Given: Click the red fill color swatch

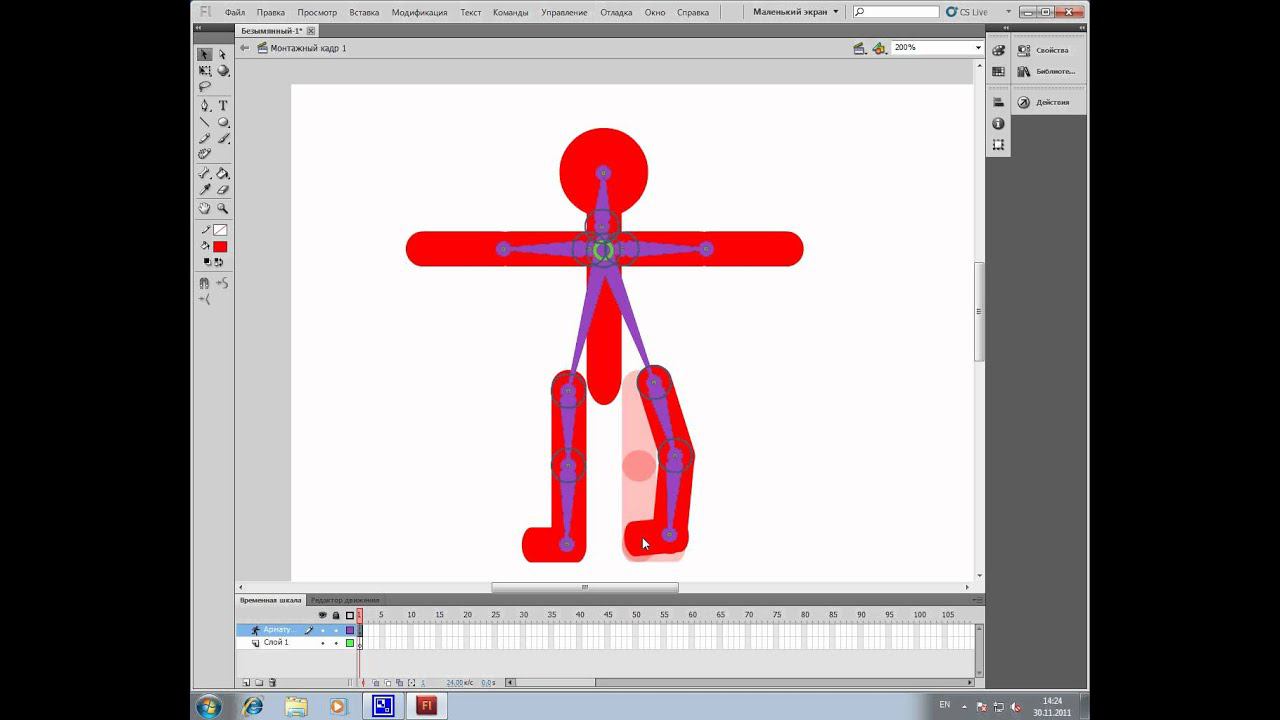Looking at the screenshot, I should [x=220, y=247].
